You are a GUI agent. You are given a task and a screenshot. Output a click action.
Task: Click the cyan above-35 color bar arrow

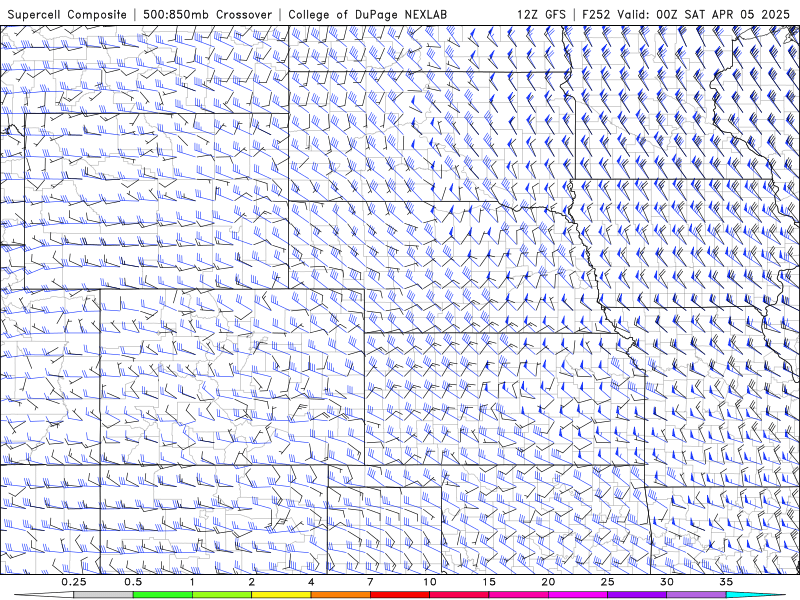pyautogui.click(x=756, y=595)
